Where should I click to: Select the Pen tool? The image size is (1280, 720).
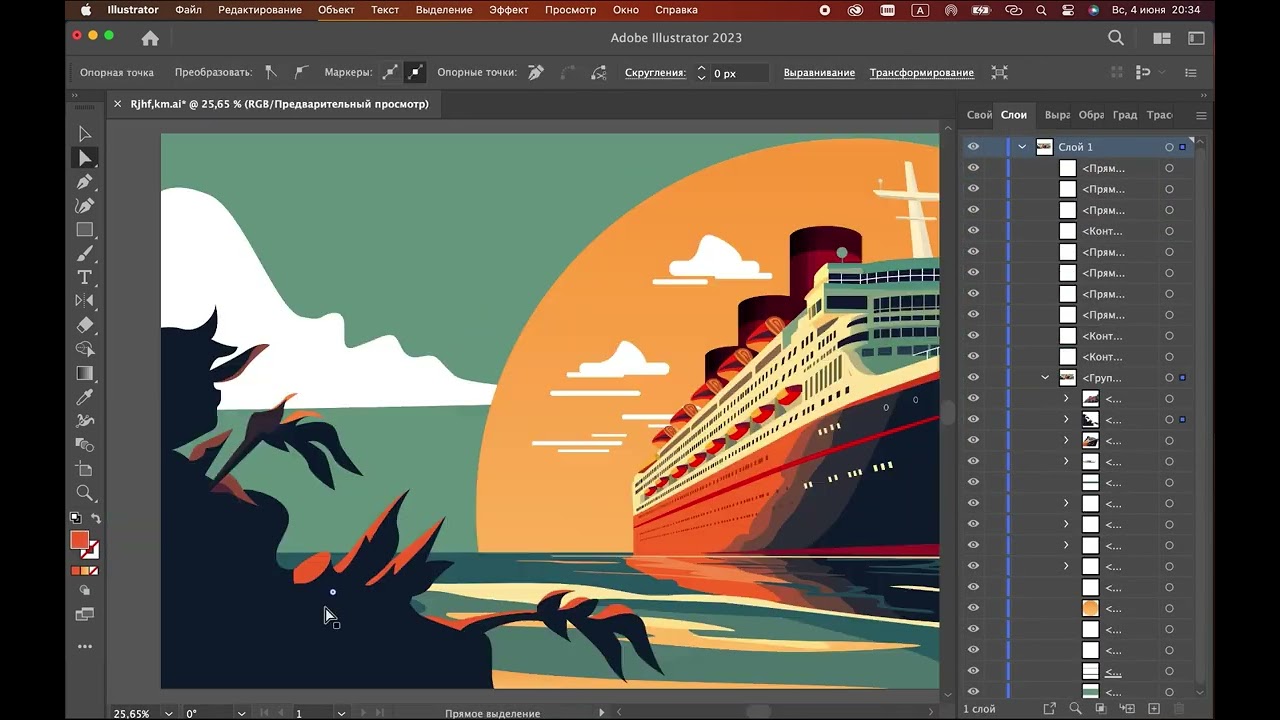(x=85, y=182)
